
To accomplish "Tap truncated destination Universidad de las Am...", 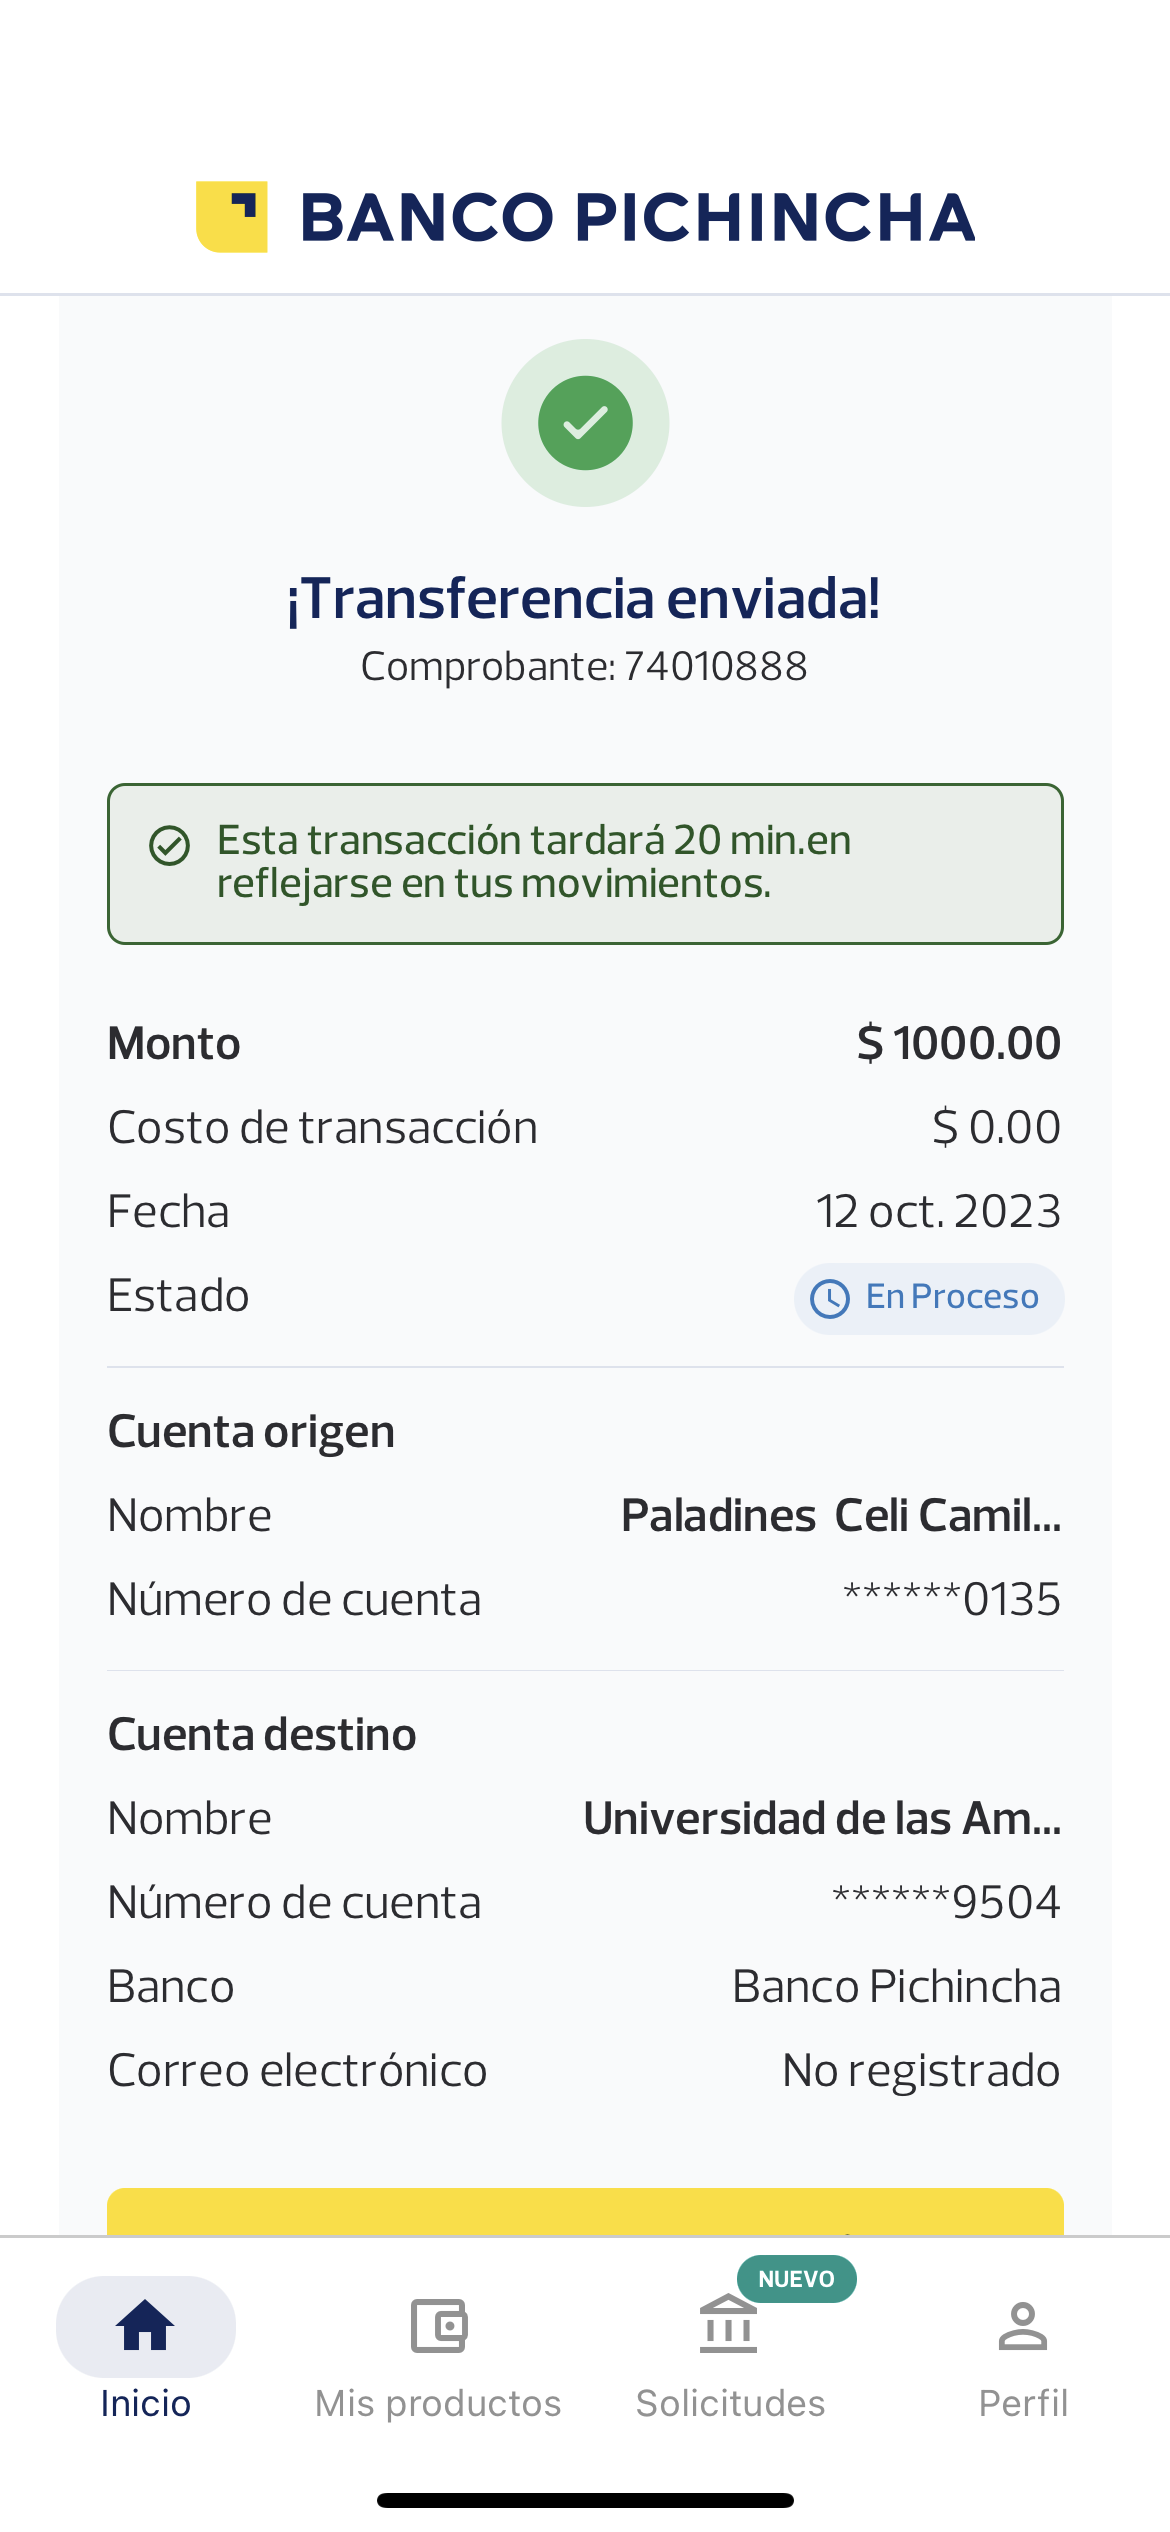I will [x=821, y=1819].
